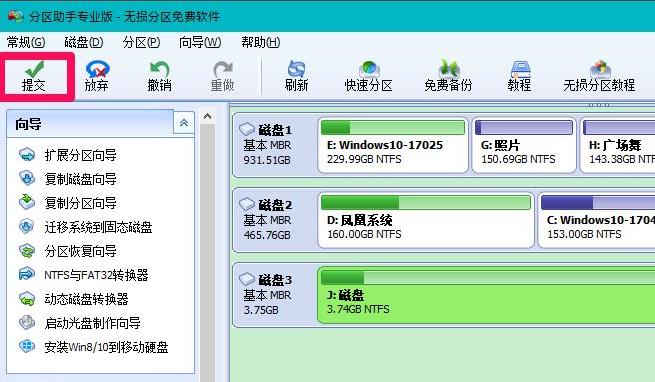
Task: Click the sidebar scroll up arrow
Action: pyautogui.click(x=207, y=117)
